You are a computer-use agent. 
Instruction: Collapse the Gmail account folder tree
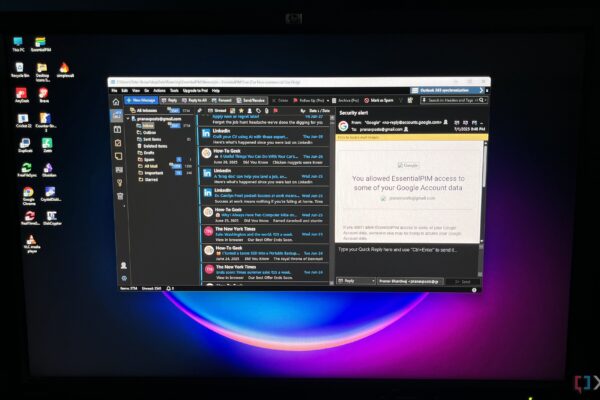coord(128,119)
